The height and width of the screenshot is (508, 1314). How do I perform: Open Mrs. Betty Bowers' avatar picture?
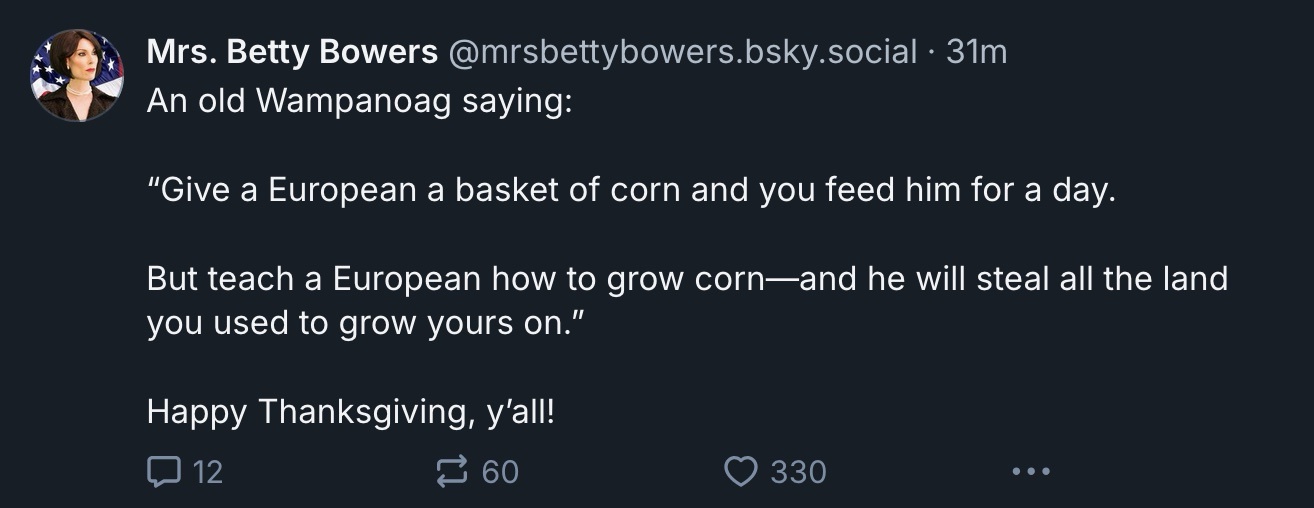[x=77, y=75]
